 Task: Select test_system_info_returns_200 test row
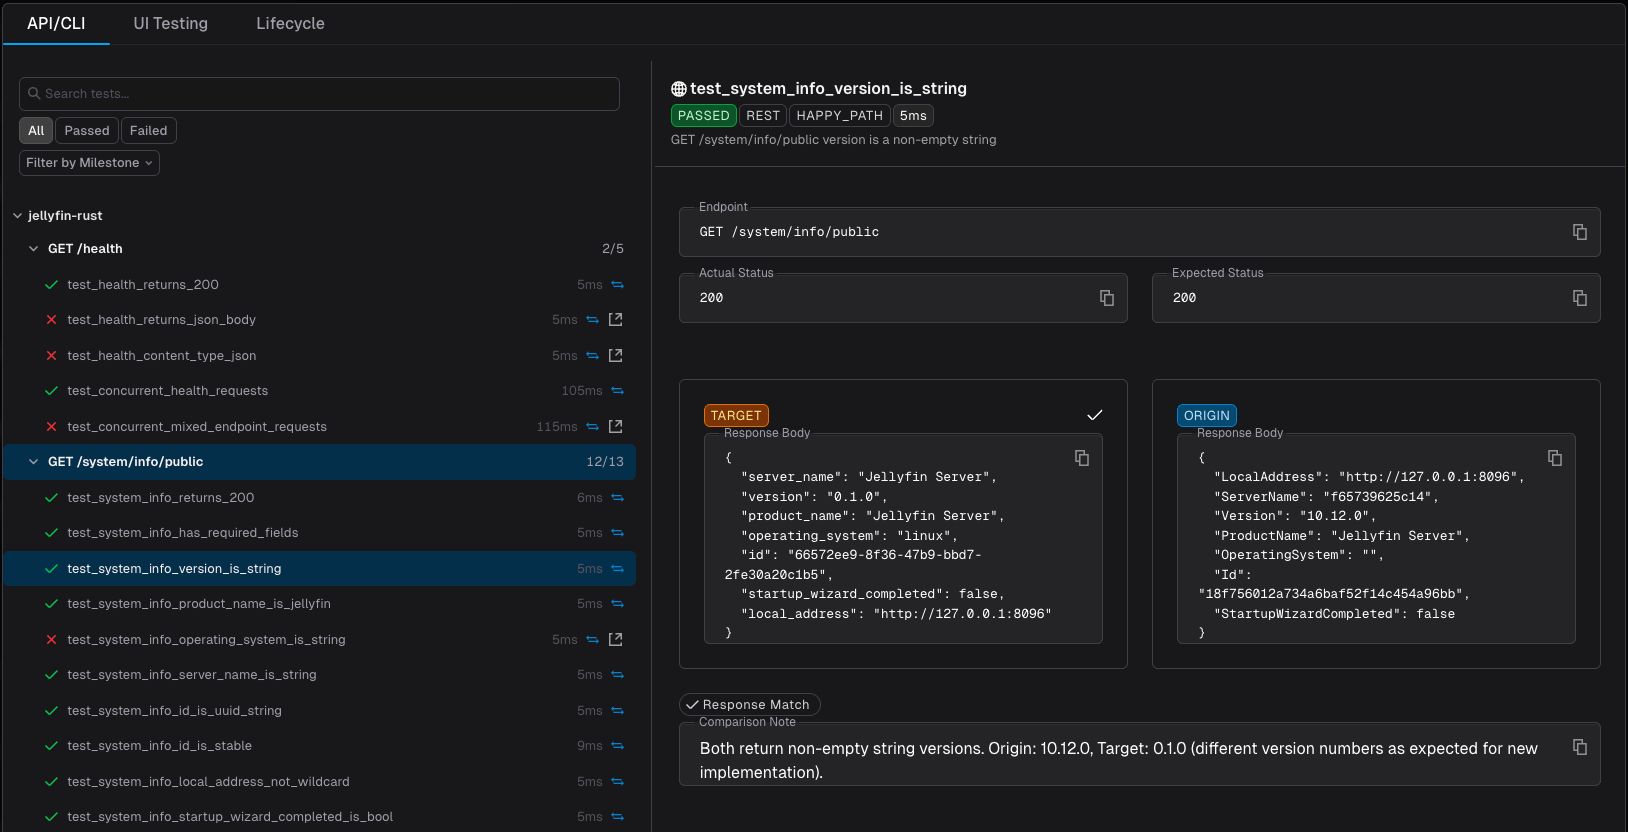(320, 498)
